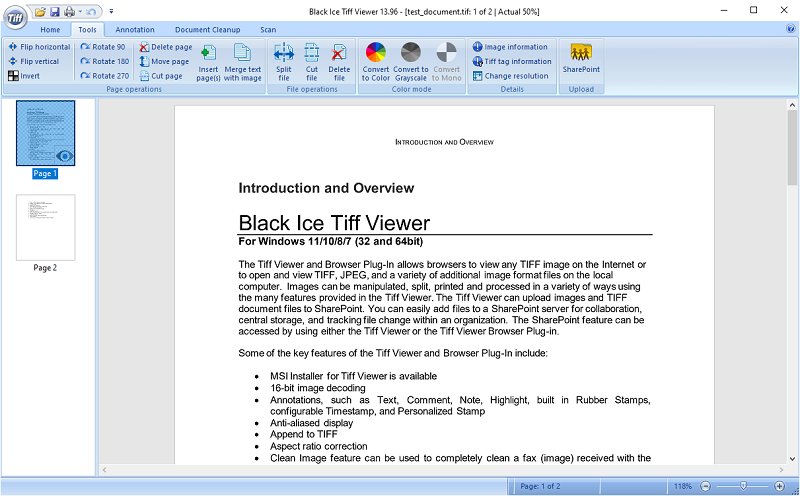Click the Flip horizontal tool
Viewport: 800px width, 496px height.
click(x=39, y=47)
